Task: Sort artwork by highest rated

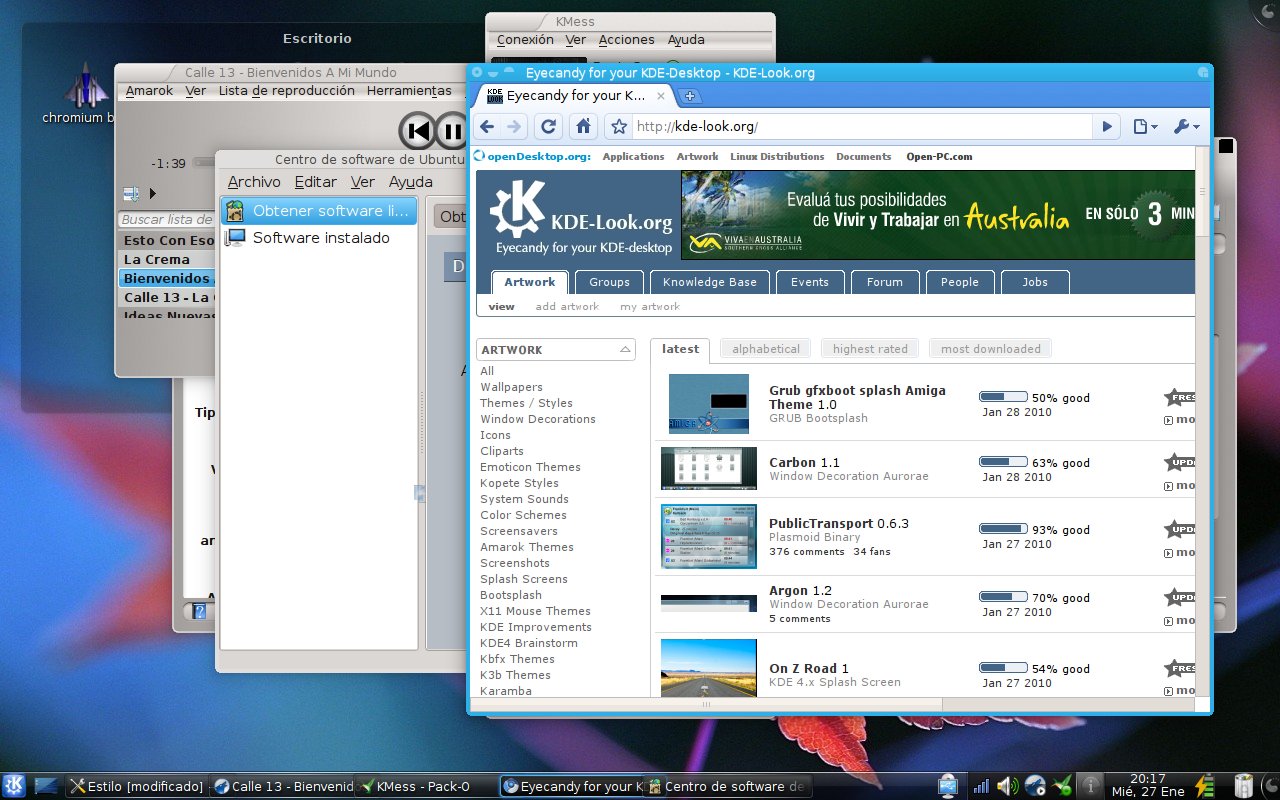Action: [870, 349]
